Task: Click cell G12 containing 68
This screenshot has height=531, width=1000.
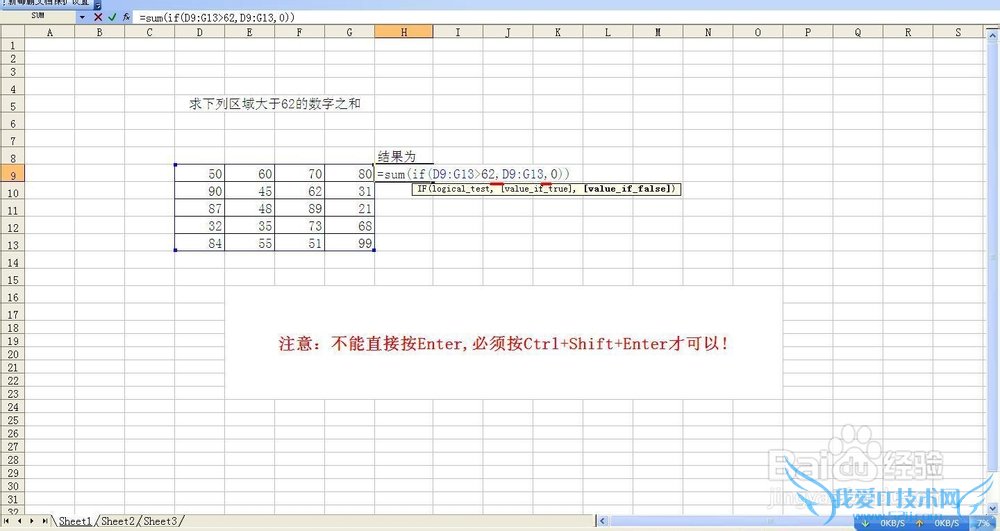Action: click(349, 226)
